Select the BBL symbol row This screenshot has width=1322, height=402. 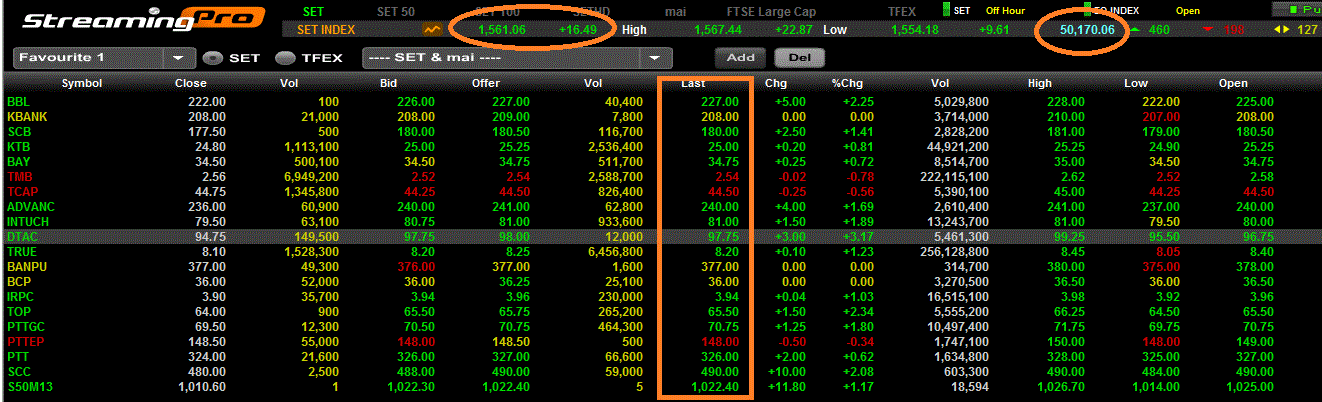[661, 102]
